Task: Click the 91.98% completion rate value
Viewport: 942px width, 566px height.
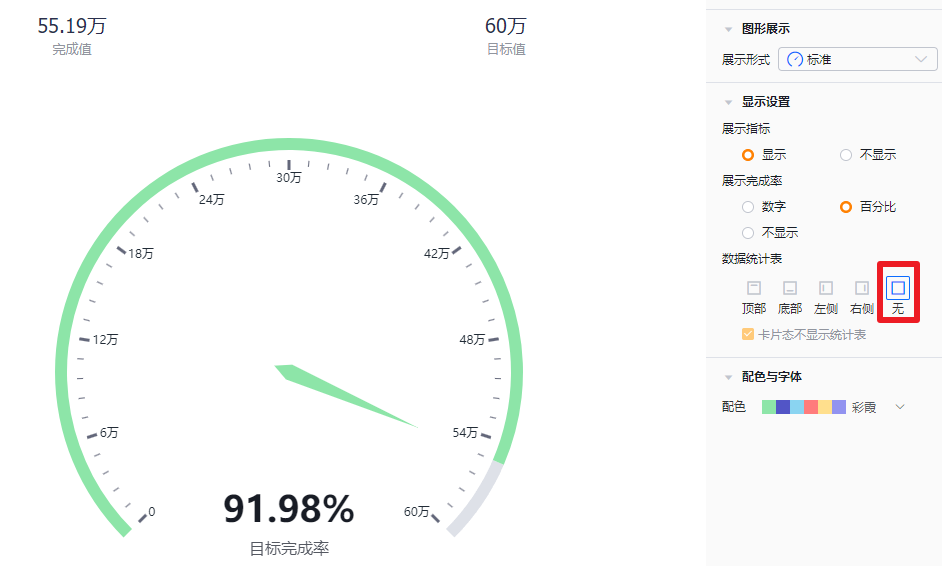Action: [x=289, y=509]
